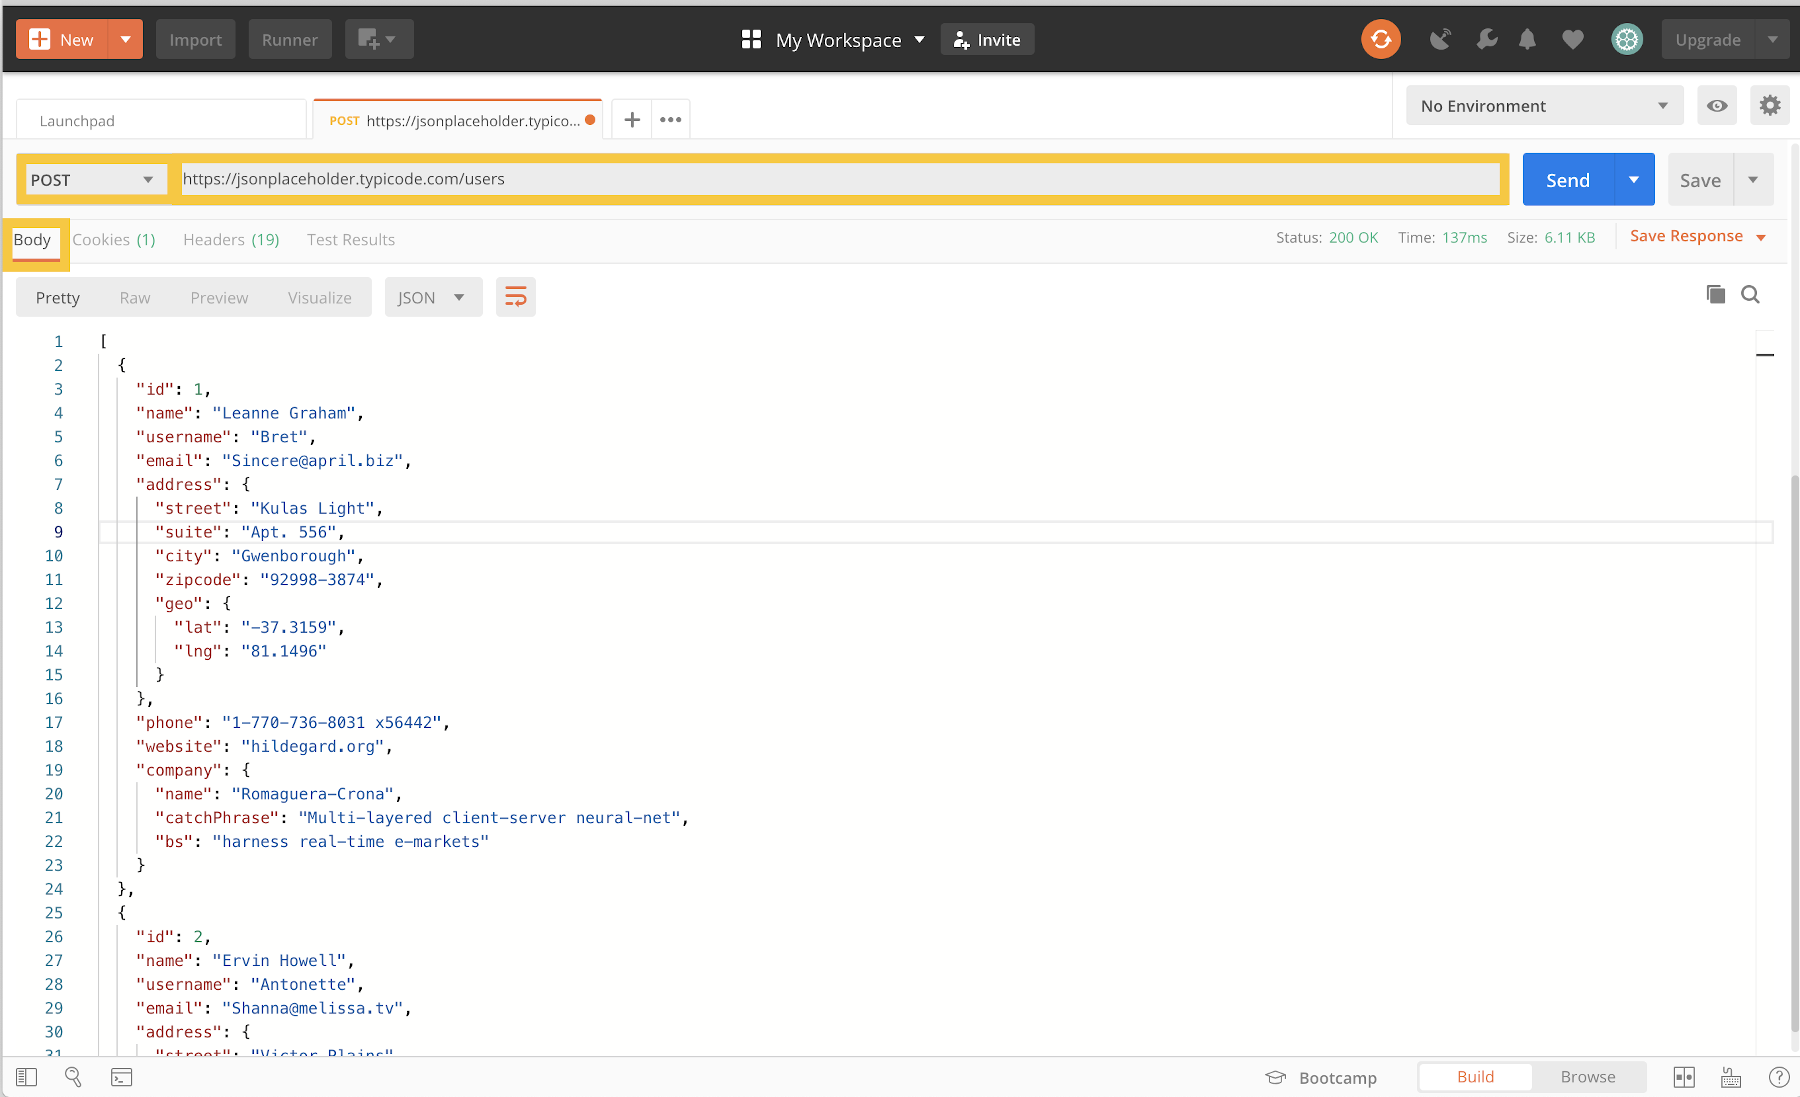Open the tab options ellipsis menu

671,120
